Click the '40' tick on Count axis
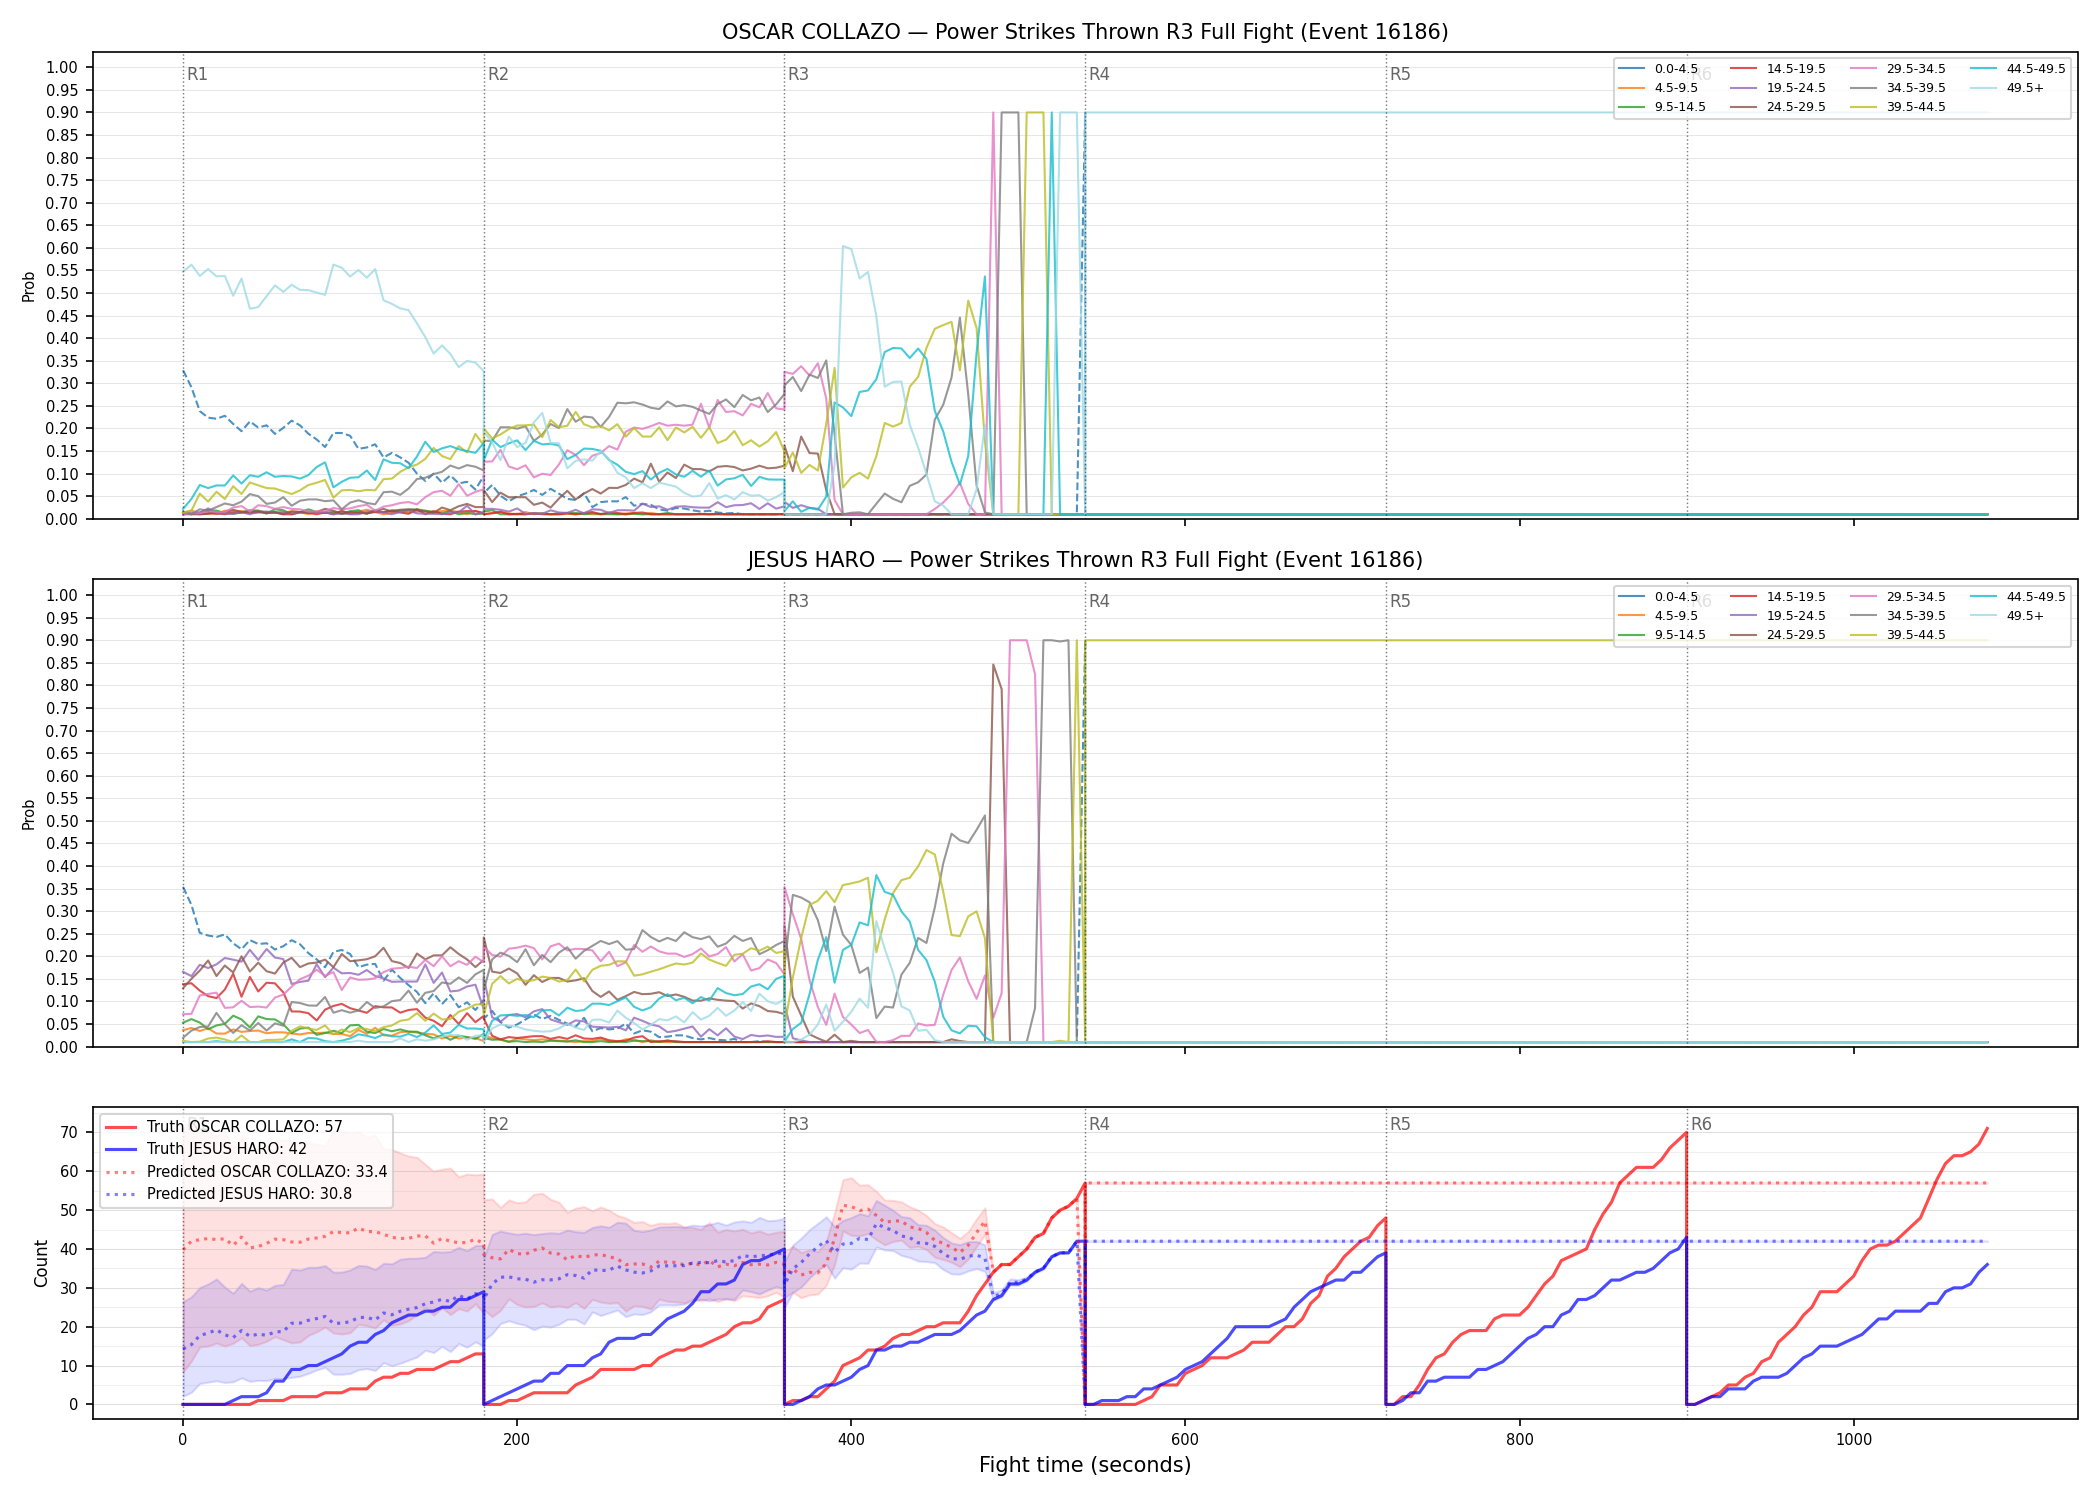Screen dimensions: 2100x1500 coord(69,1249)
